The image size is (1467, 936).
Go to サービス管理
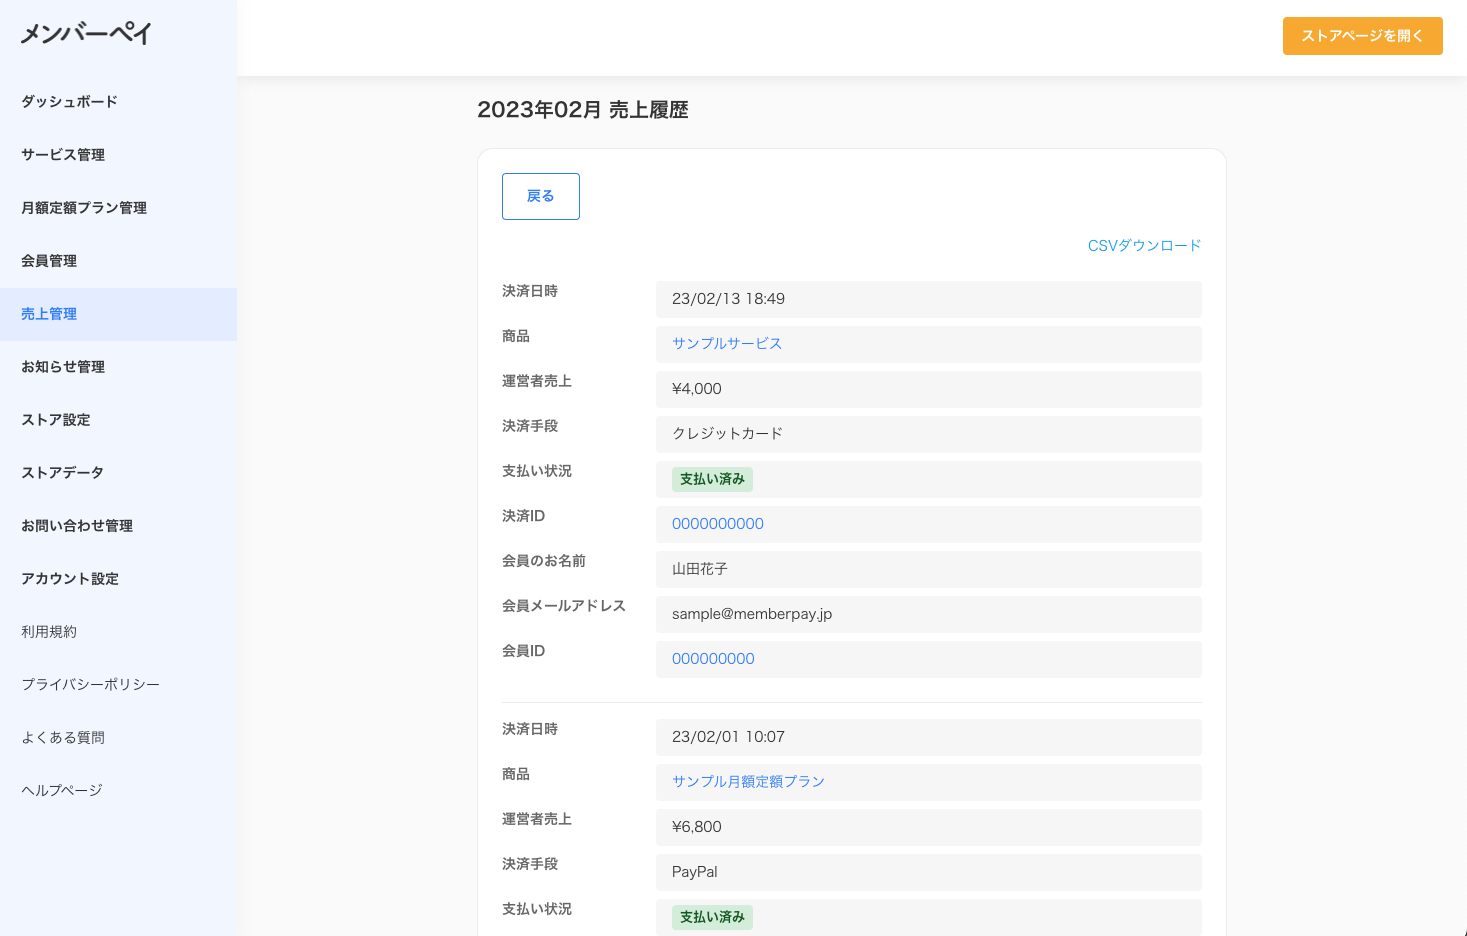63,155
